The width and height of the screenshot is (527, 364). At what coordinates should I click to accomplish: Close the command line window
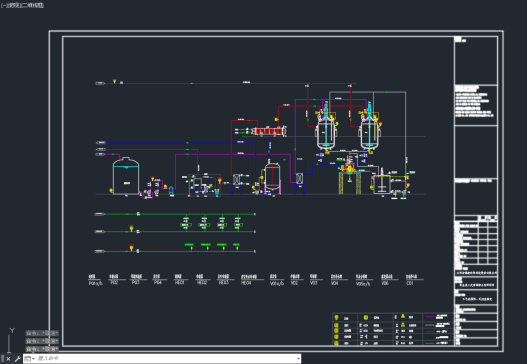[x=8, y=359]
